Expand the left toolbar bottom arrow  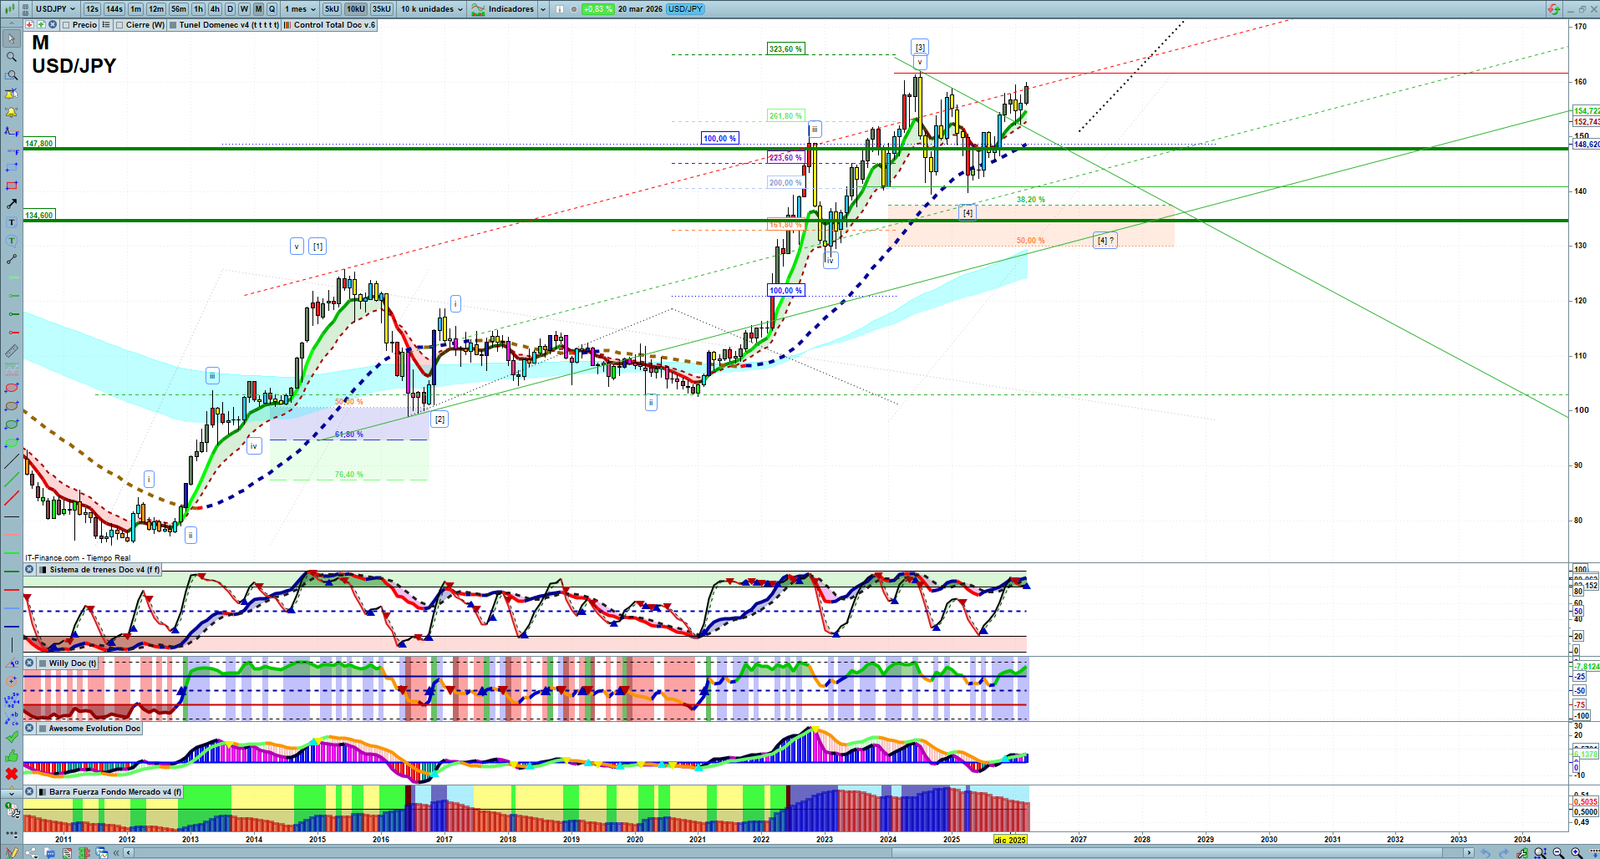11,792
